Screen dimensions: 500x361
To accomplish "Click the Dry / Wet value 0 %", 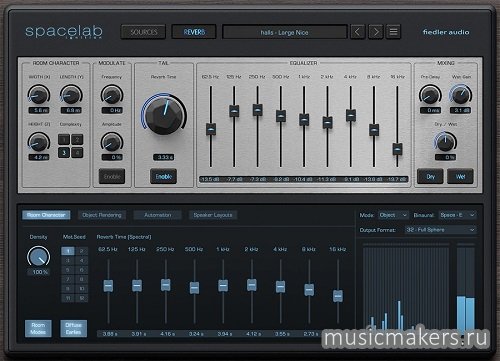I will [x=446, y=157].
